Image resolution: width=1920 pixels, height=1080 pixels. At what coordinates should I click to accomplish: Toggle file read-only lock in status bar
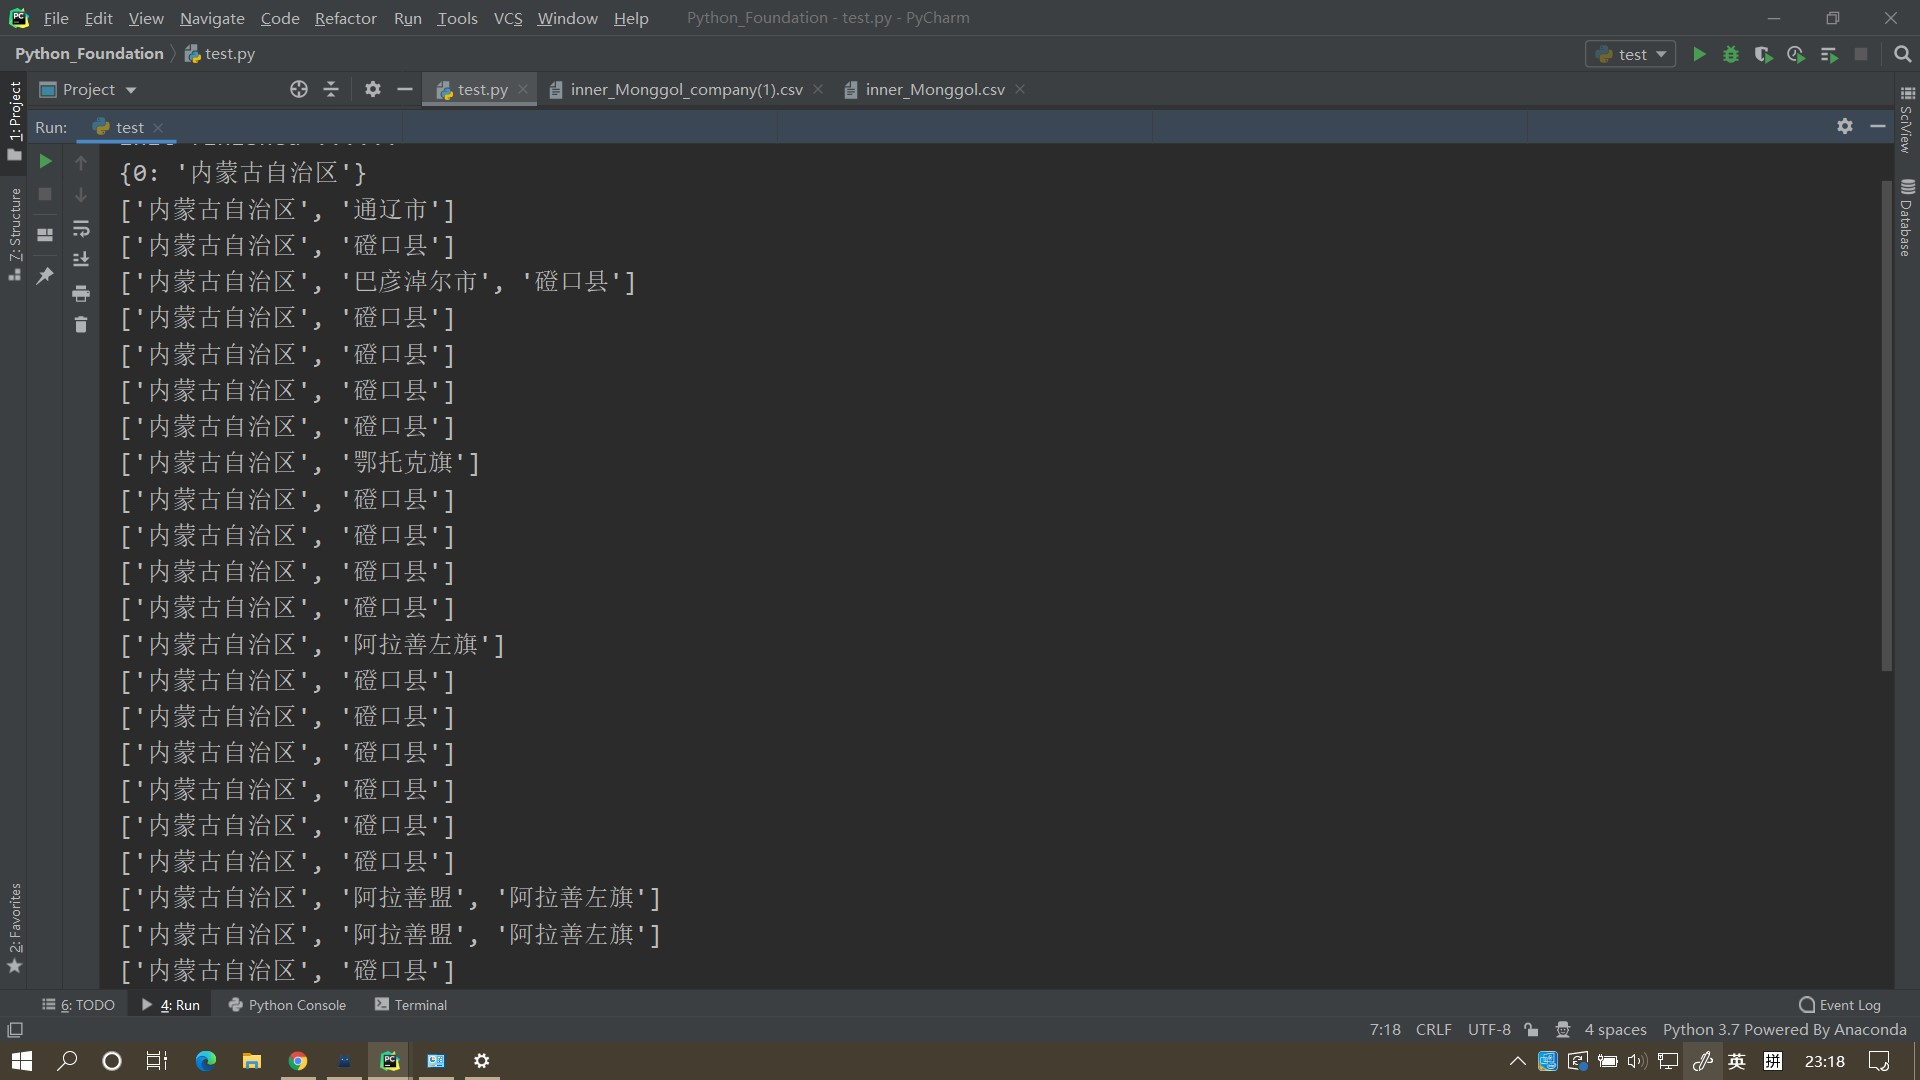coord(1532,1030)
